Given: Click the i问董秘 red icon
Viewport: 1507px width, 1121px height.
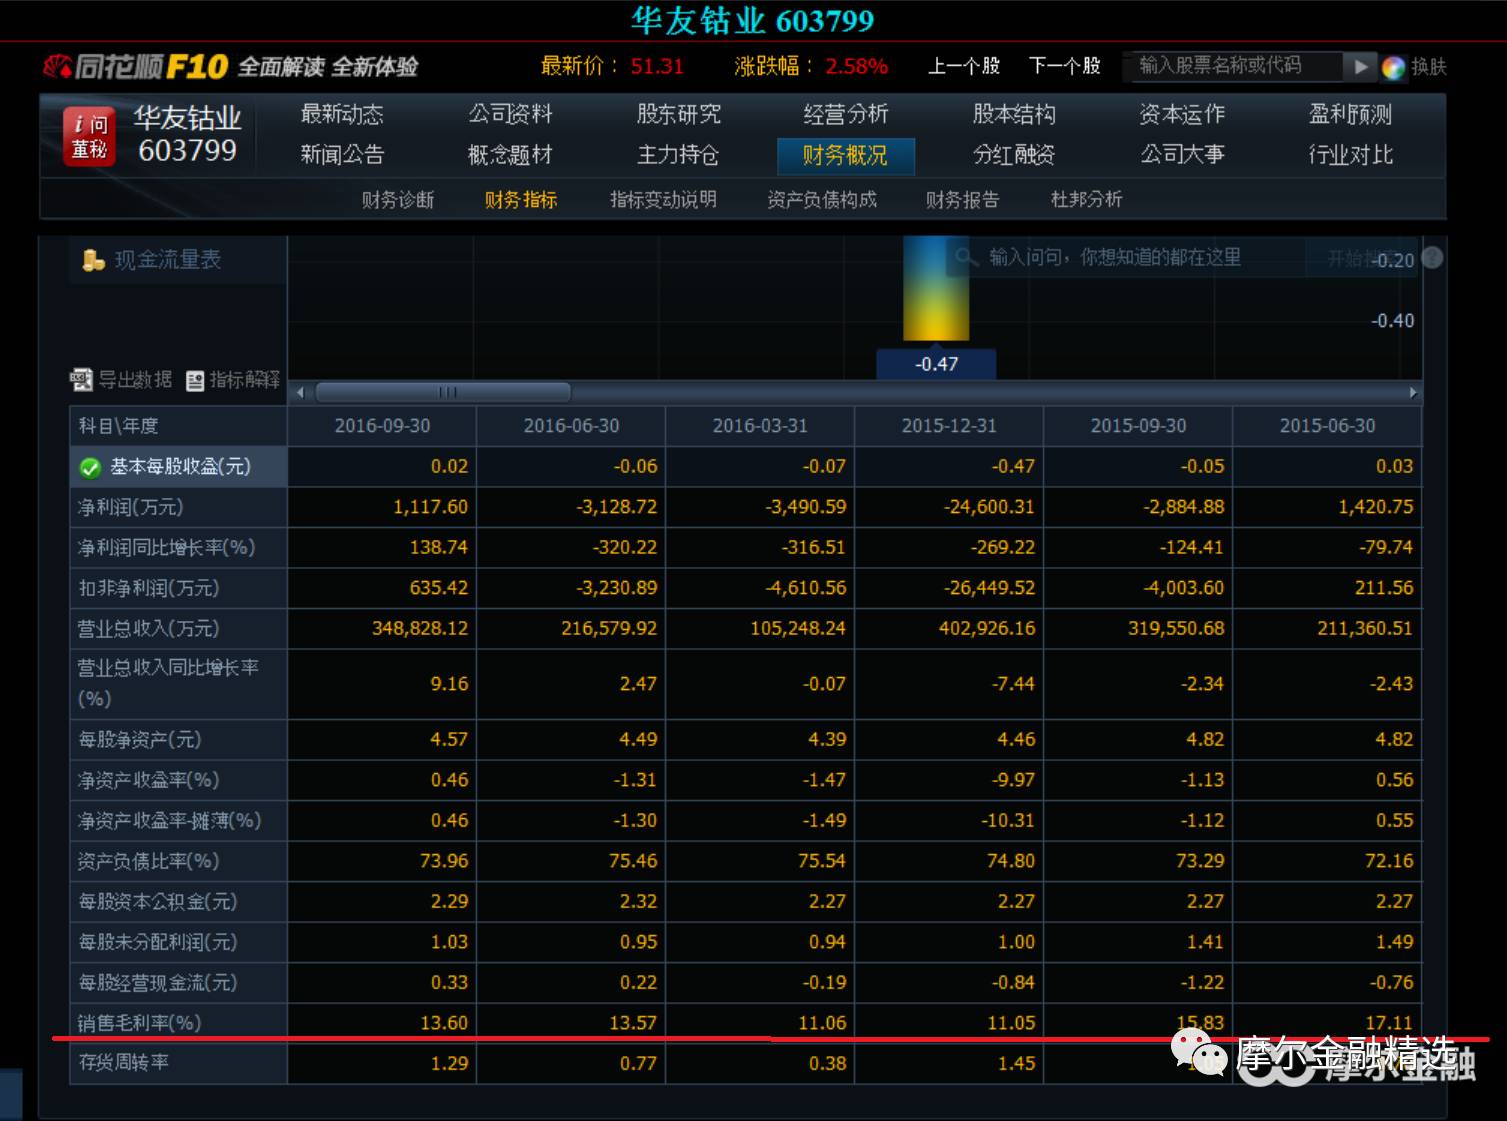Looking at the screenshot, I should click(x=89, y=135).
